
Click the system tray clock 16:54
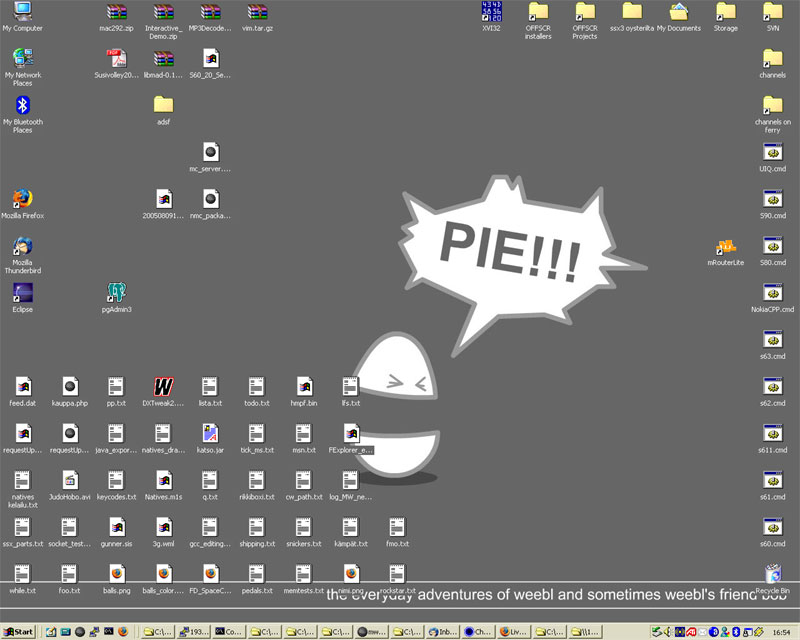[x=781, y=632]
